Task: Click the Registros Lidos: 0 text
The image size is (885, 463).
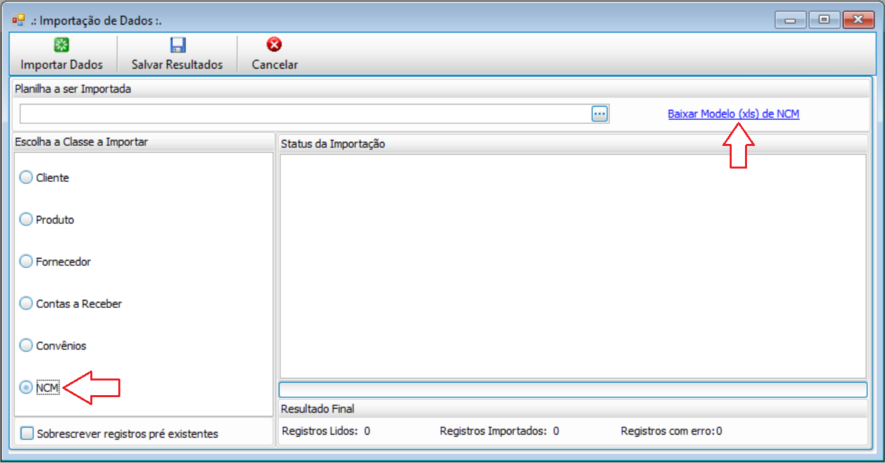Action: tap(326, 431)
